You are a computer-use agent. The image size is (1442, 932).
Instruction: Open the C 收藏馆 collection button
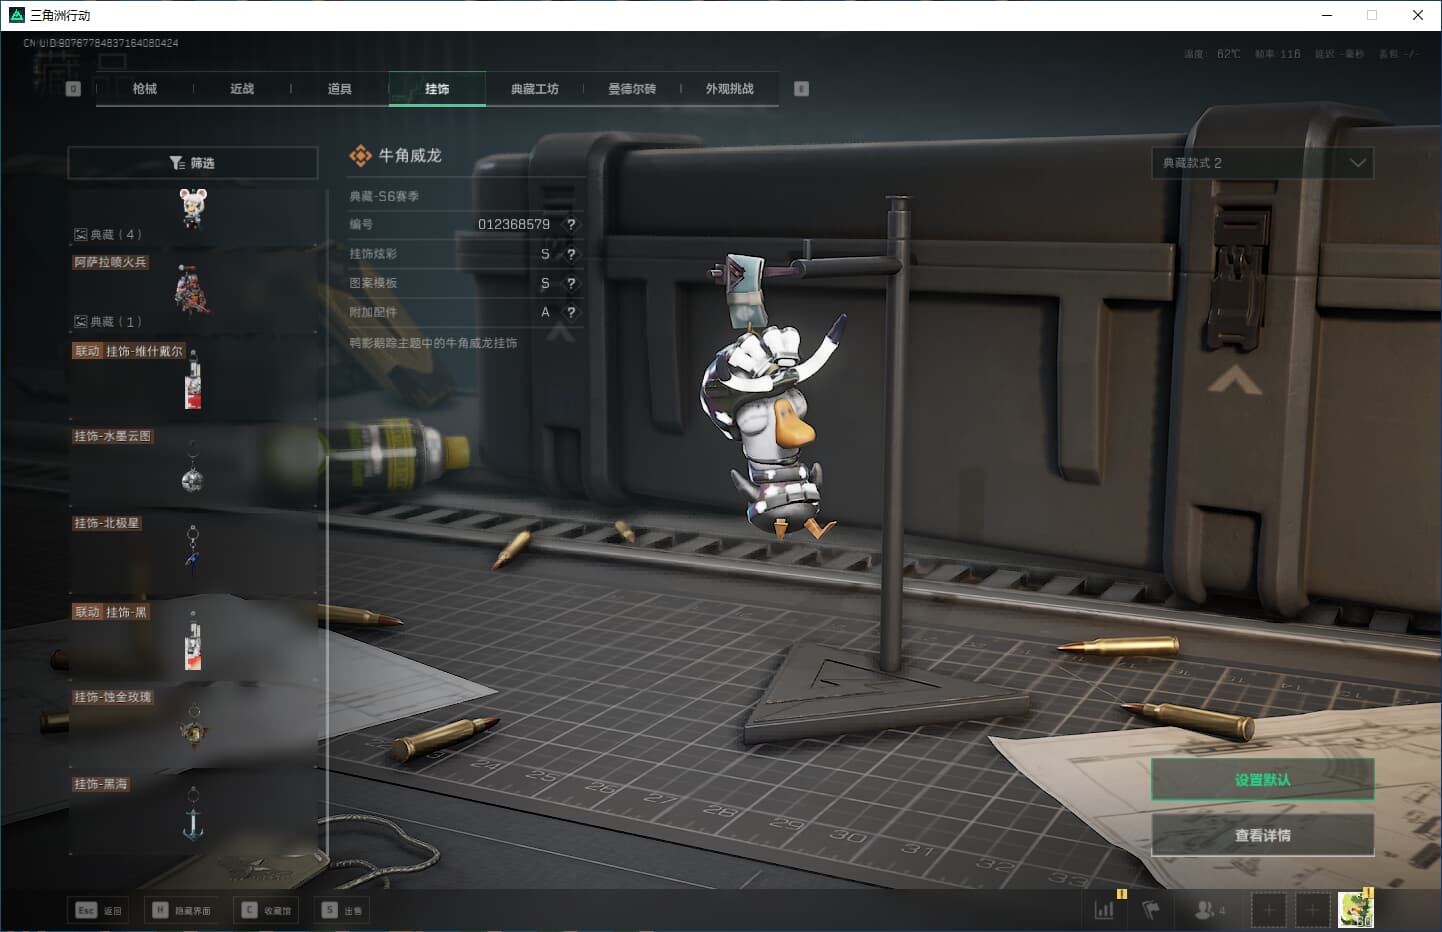pyautogui.click(x=266, y=910)
